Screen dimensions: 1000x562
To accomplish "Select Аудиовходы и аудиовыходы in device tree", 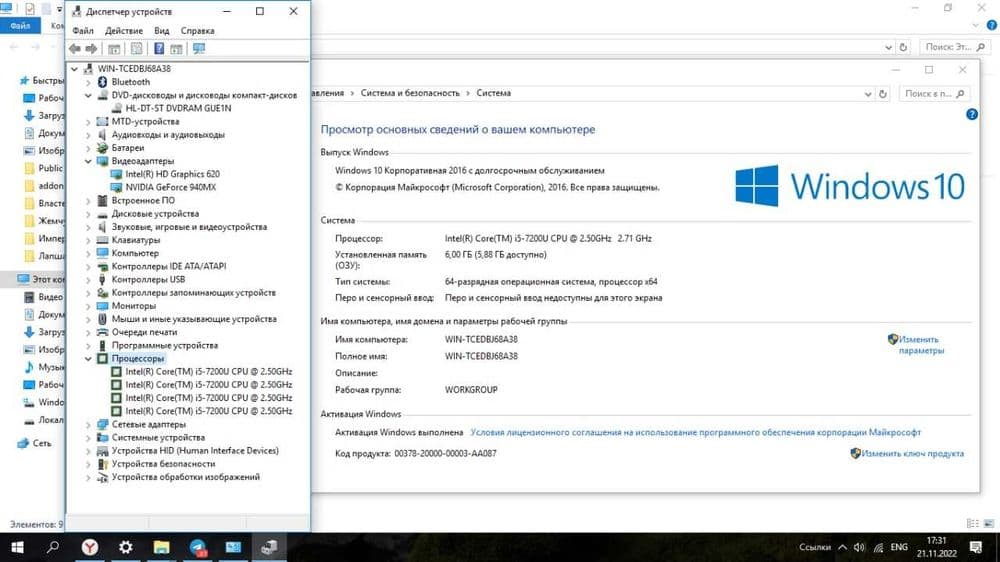I will pyautogui.click(x=168, y=135).
